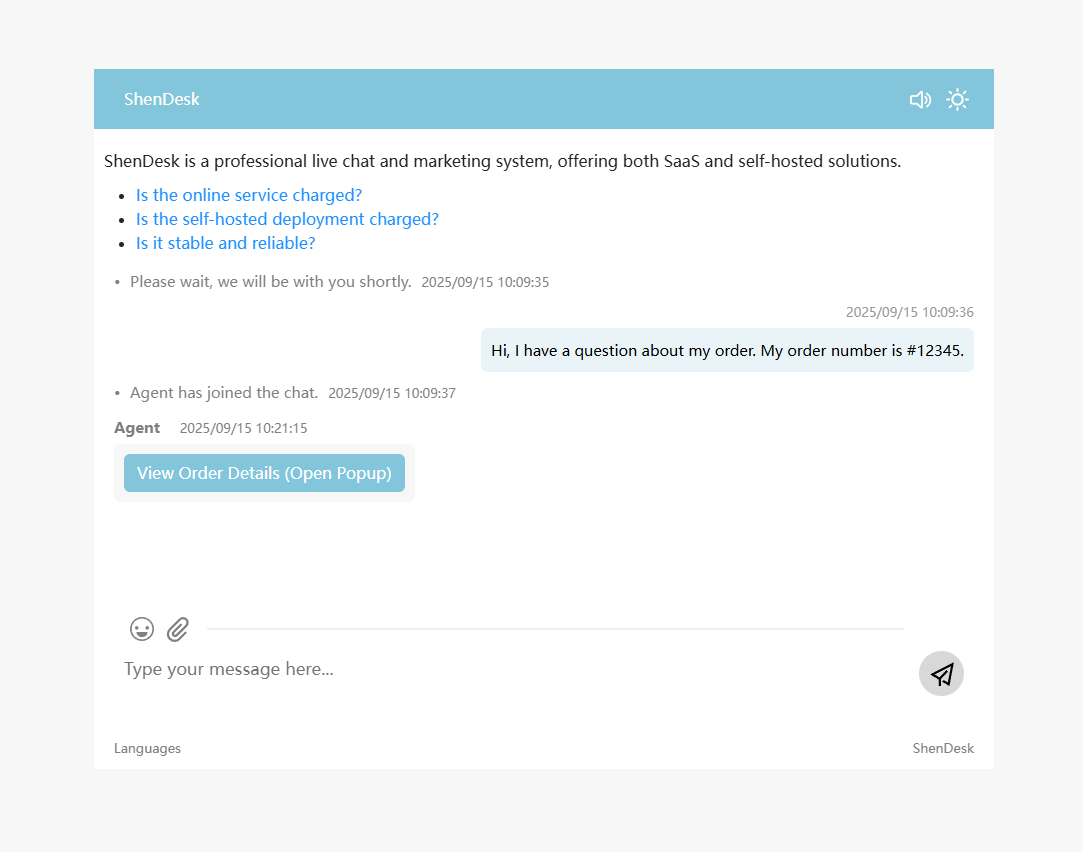This screenshot has width=1083, height=852.
Task: Click the ShenDesk footer link
Action: [x=942, y=748]
